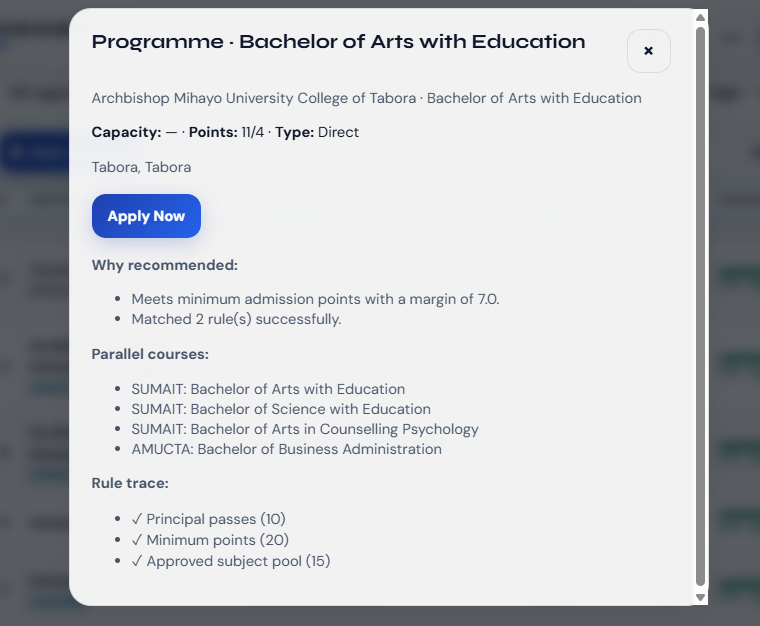Click the Principal passes (10) rule

click(x=208, y=519)
